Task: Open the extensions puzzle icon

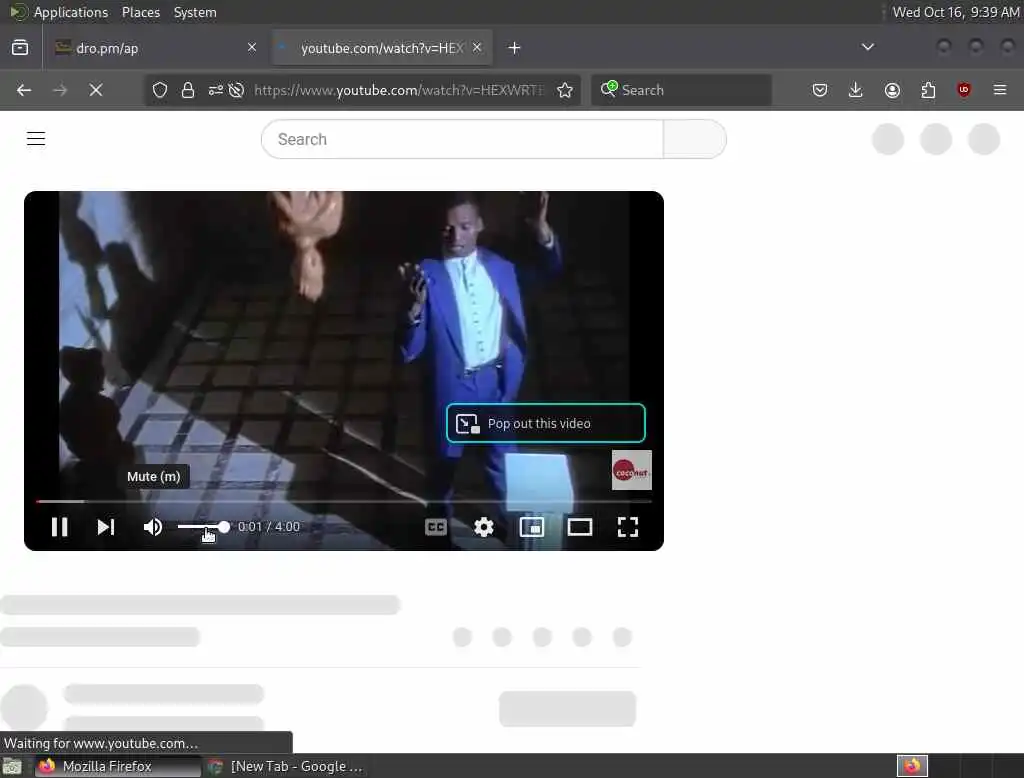Action: [928, 89]
